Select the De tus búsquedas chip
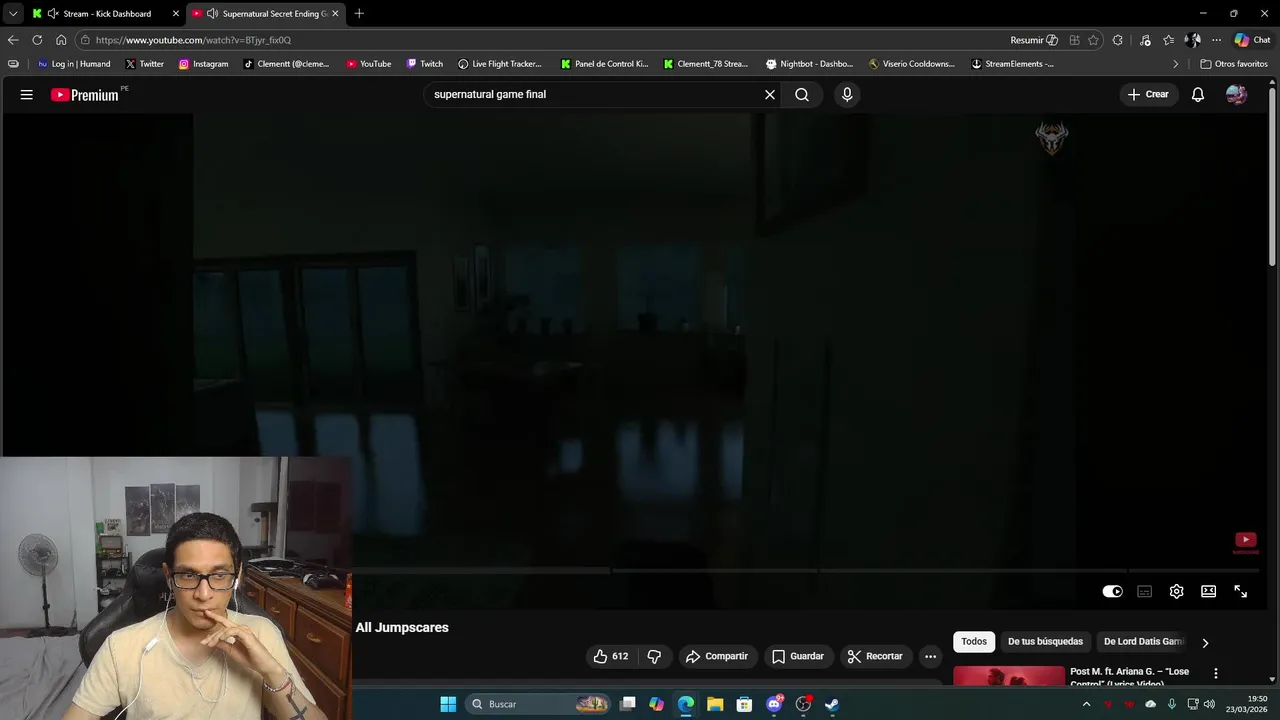Screen dimensions: 1280x720 tap(1045, 642)
